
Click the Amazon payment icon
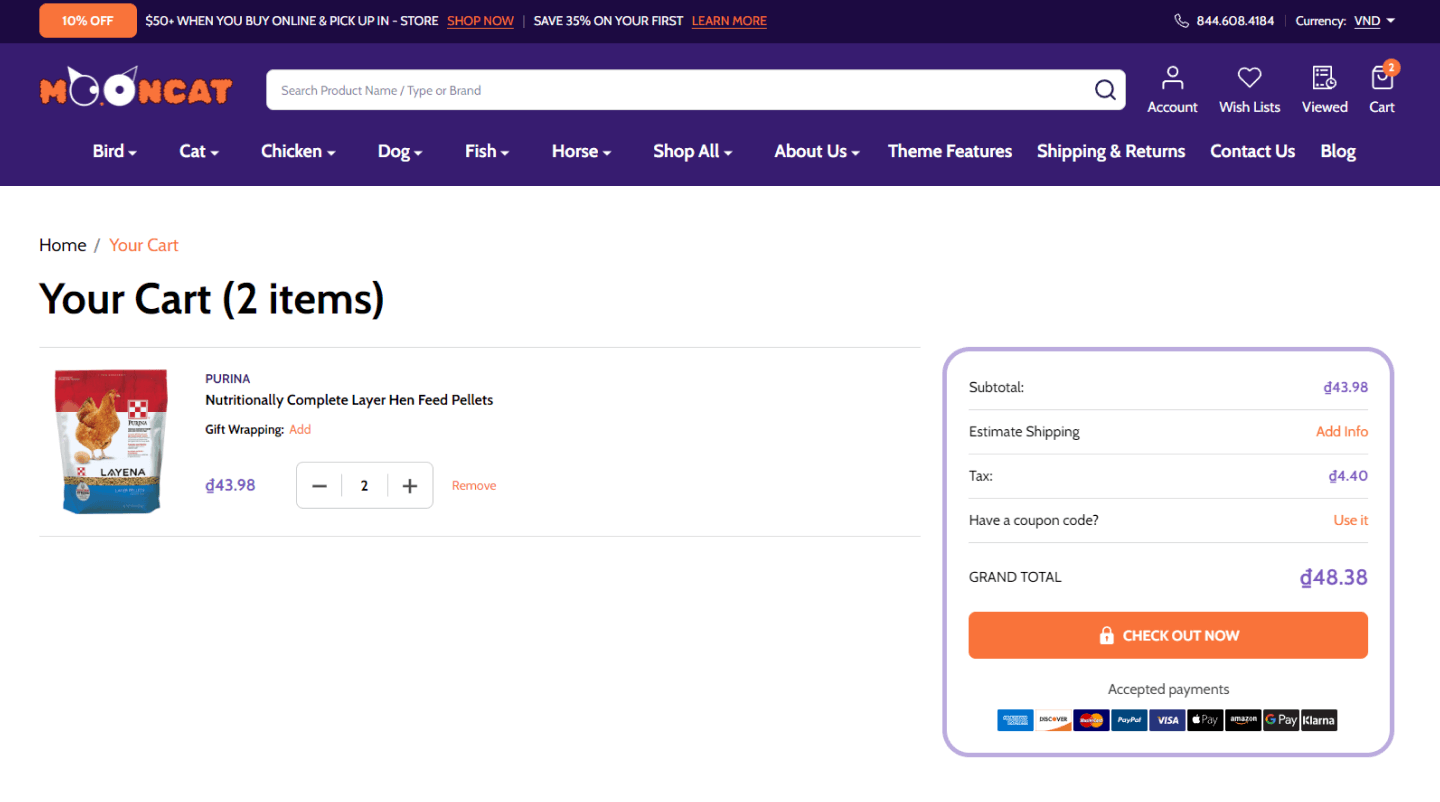[1243, 719]
